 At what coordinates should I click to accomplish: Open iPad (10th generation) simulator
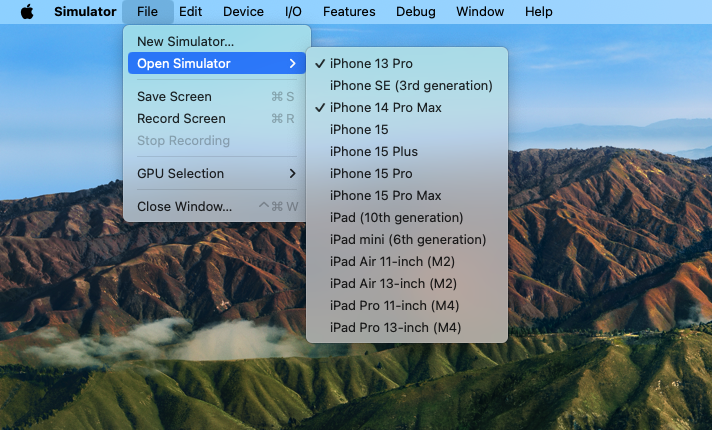coord(407,217)
